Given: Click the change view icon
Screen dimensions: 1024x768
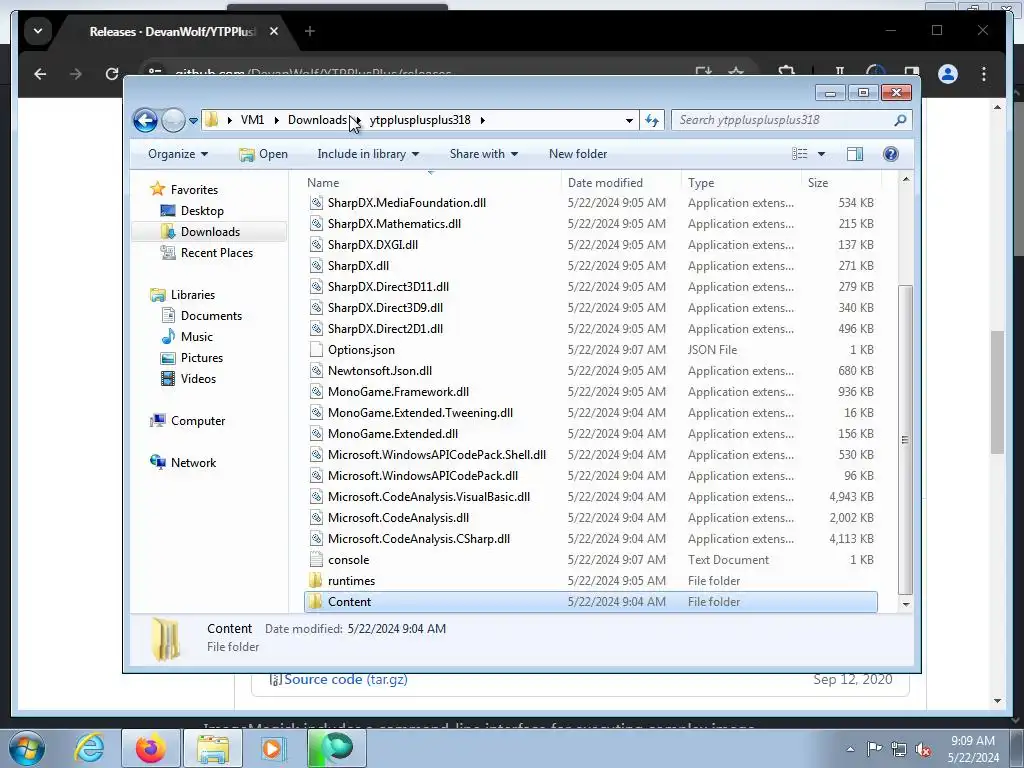Looking at the screenshot, I should point(799,154).
